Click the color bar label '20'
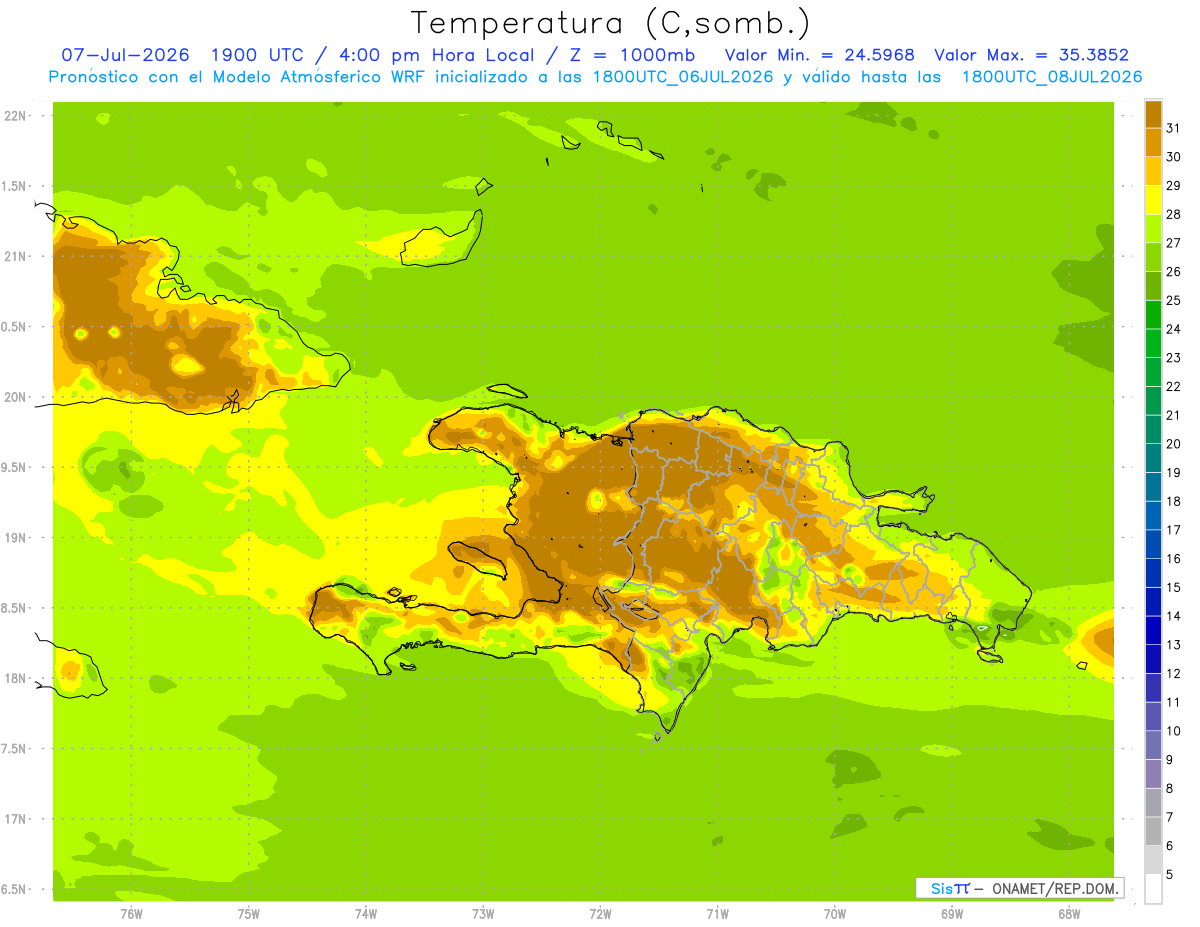Image resolution: width=1200 pixels, height=927 pixels. point(1173,444)
